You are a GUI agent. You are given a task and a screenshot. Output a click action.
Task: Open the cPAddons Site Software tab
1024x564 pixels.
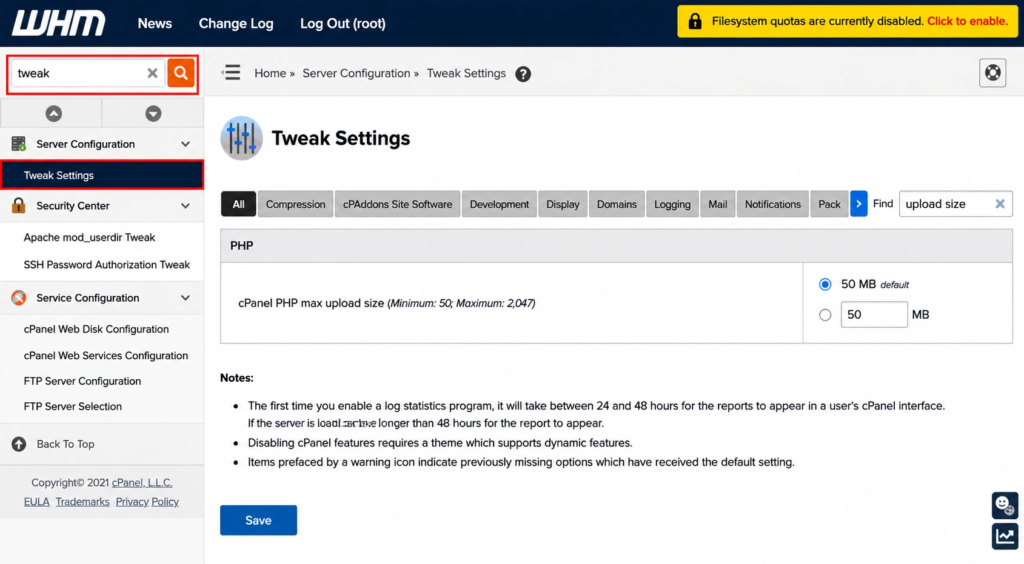[x=398, y=204]
